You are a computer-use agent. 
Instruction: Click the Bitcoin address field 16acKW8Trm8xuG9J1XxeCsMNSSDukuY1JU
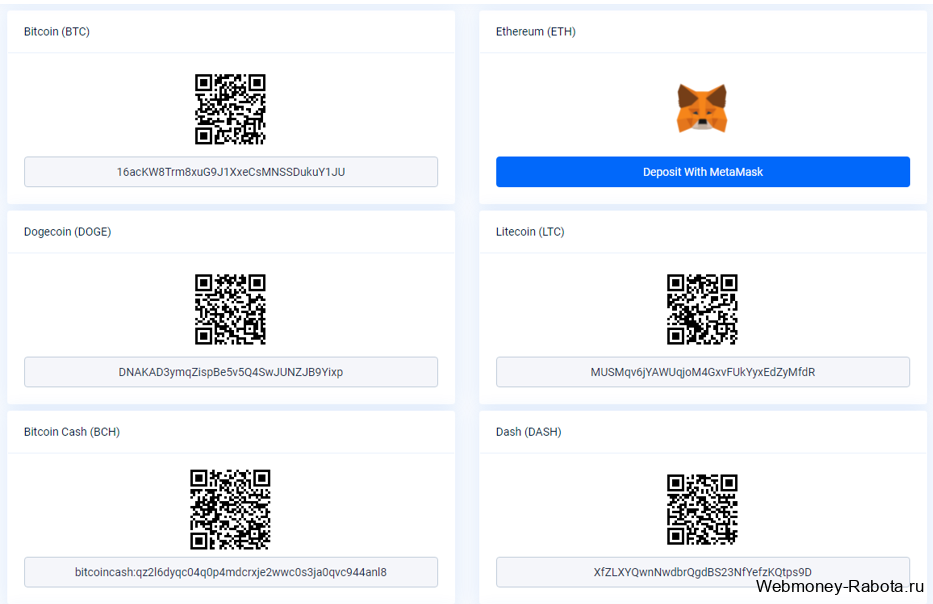point(231,172)
